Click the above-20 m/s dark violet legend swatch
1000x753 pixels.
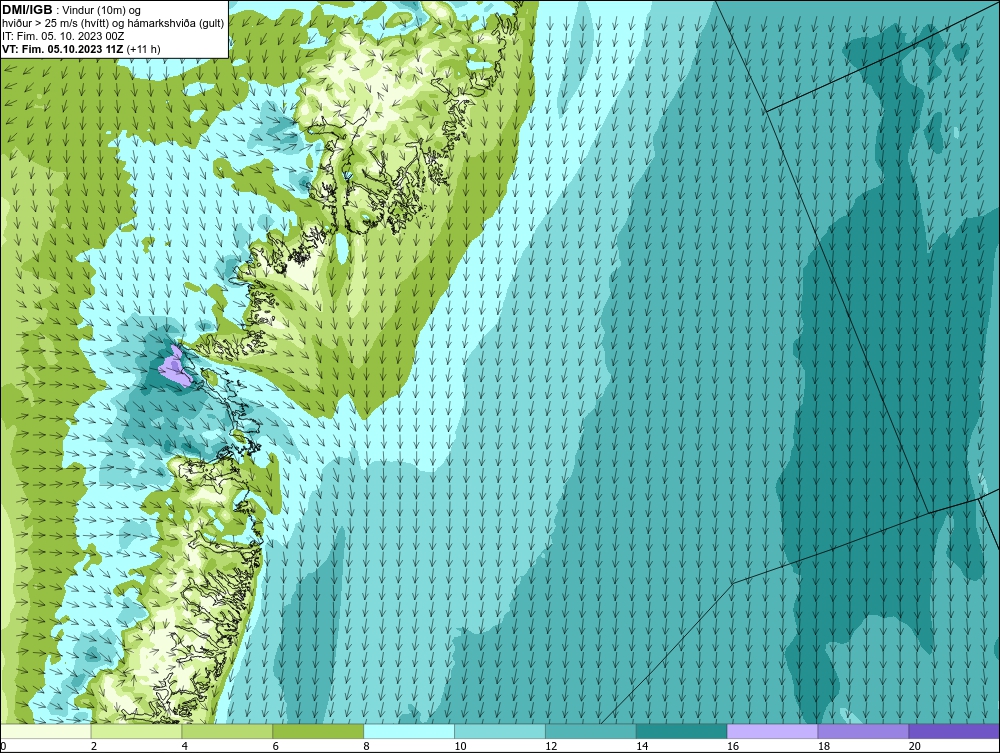pos(954,731)
